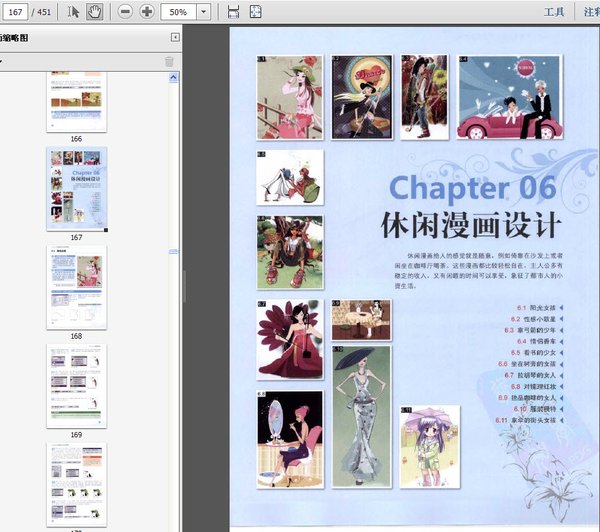The height and width of the screenshot is (532, 600).
Task: Click illustration 6.5 girl reading
Action: pyautogui.click(x=290, y=177)
